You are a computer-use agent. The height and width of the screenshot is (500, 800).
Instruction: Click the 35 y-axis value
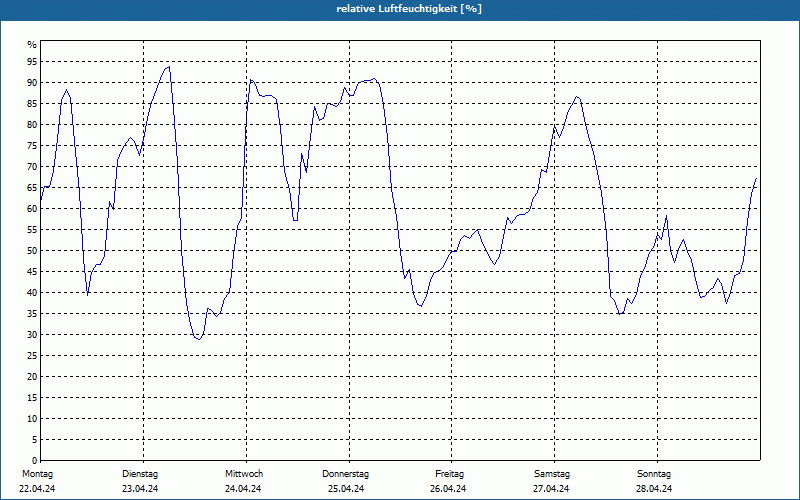pos(32,314)
